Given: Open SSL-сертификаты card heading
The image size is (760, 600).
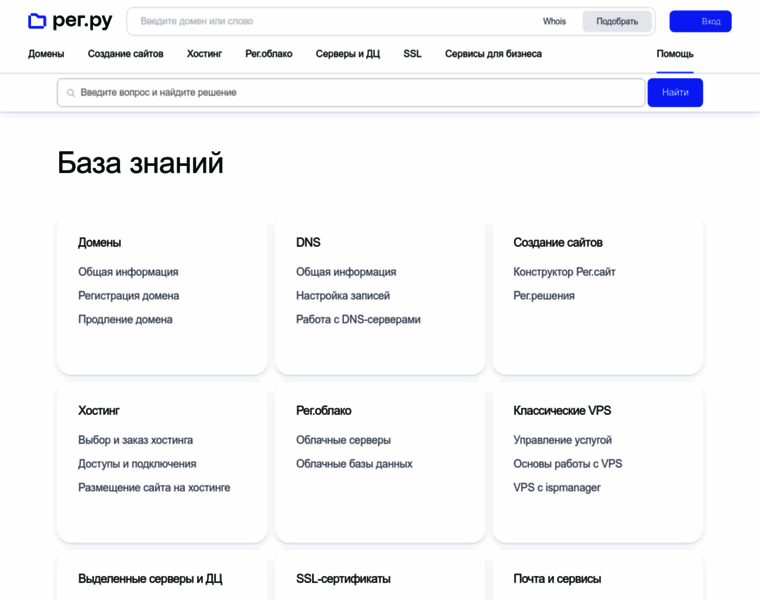Looking at the screenshot, I should click(343, 579).
